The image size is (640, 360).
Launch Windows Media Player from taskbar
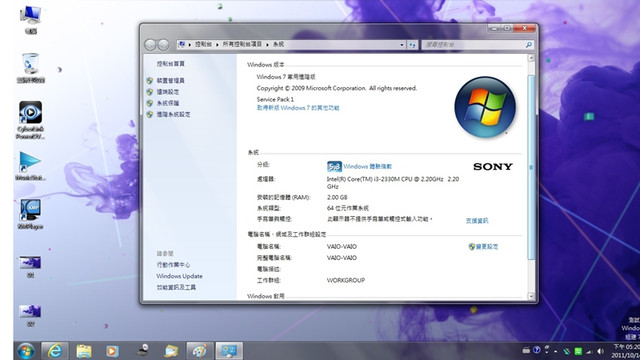(112, 351)
